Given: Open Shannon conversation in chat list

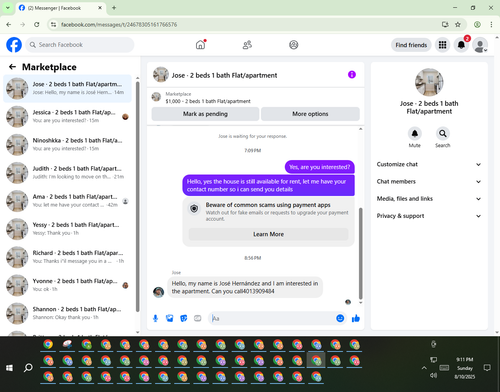Looking at the screenshot, I should pos(67,313).
